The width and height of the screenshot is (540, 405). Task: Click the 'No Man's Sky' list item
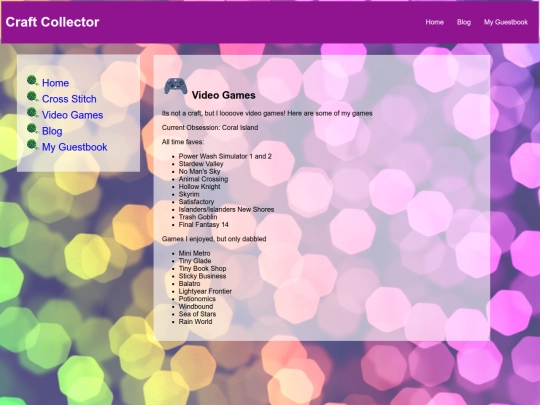click(199, 172)
